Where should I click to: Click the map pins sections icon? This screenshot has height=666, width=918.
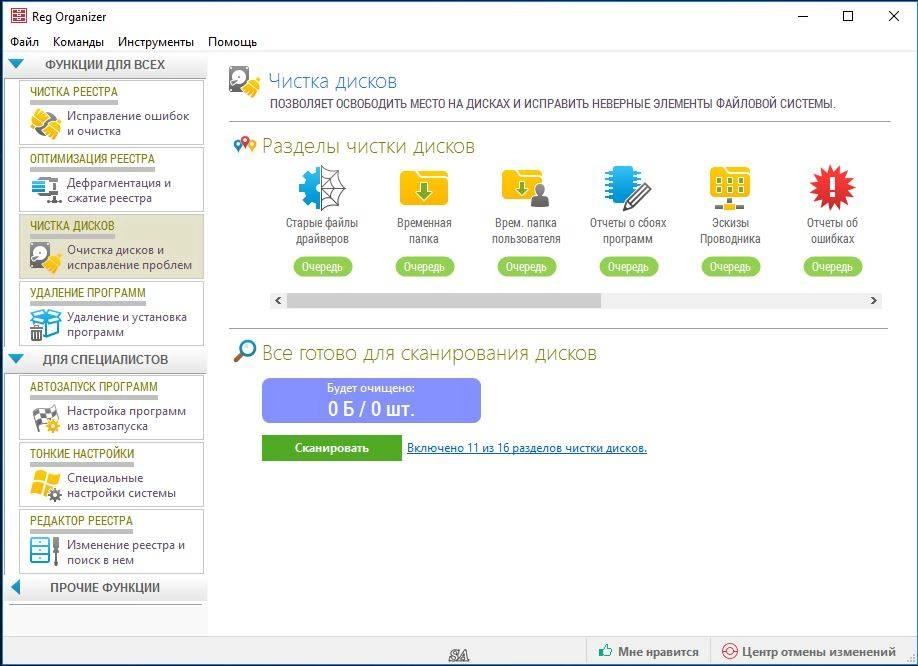coord(244,145)
